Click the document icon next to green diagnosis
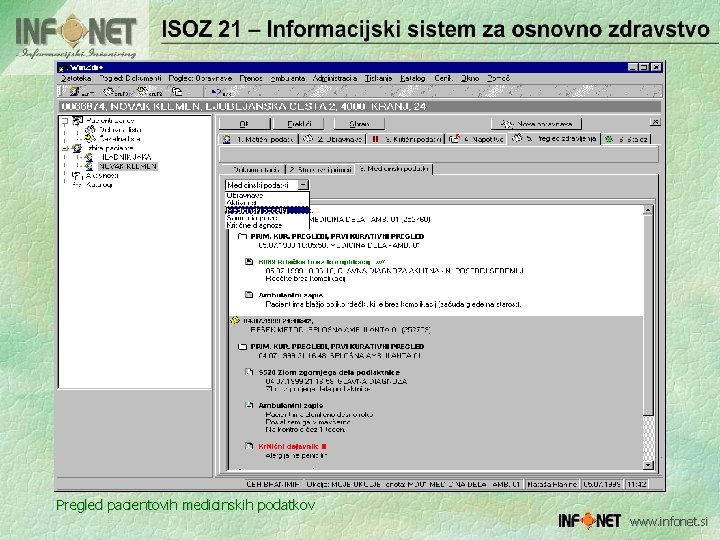 coord(249,261)
